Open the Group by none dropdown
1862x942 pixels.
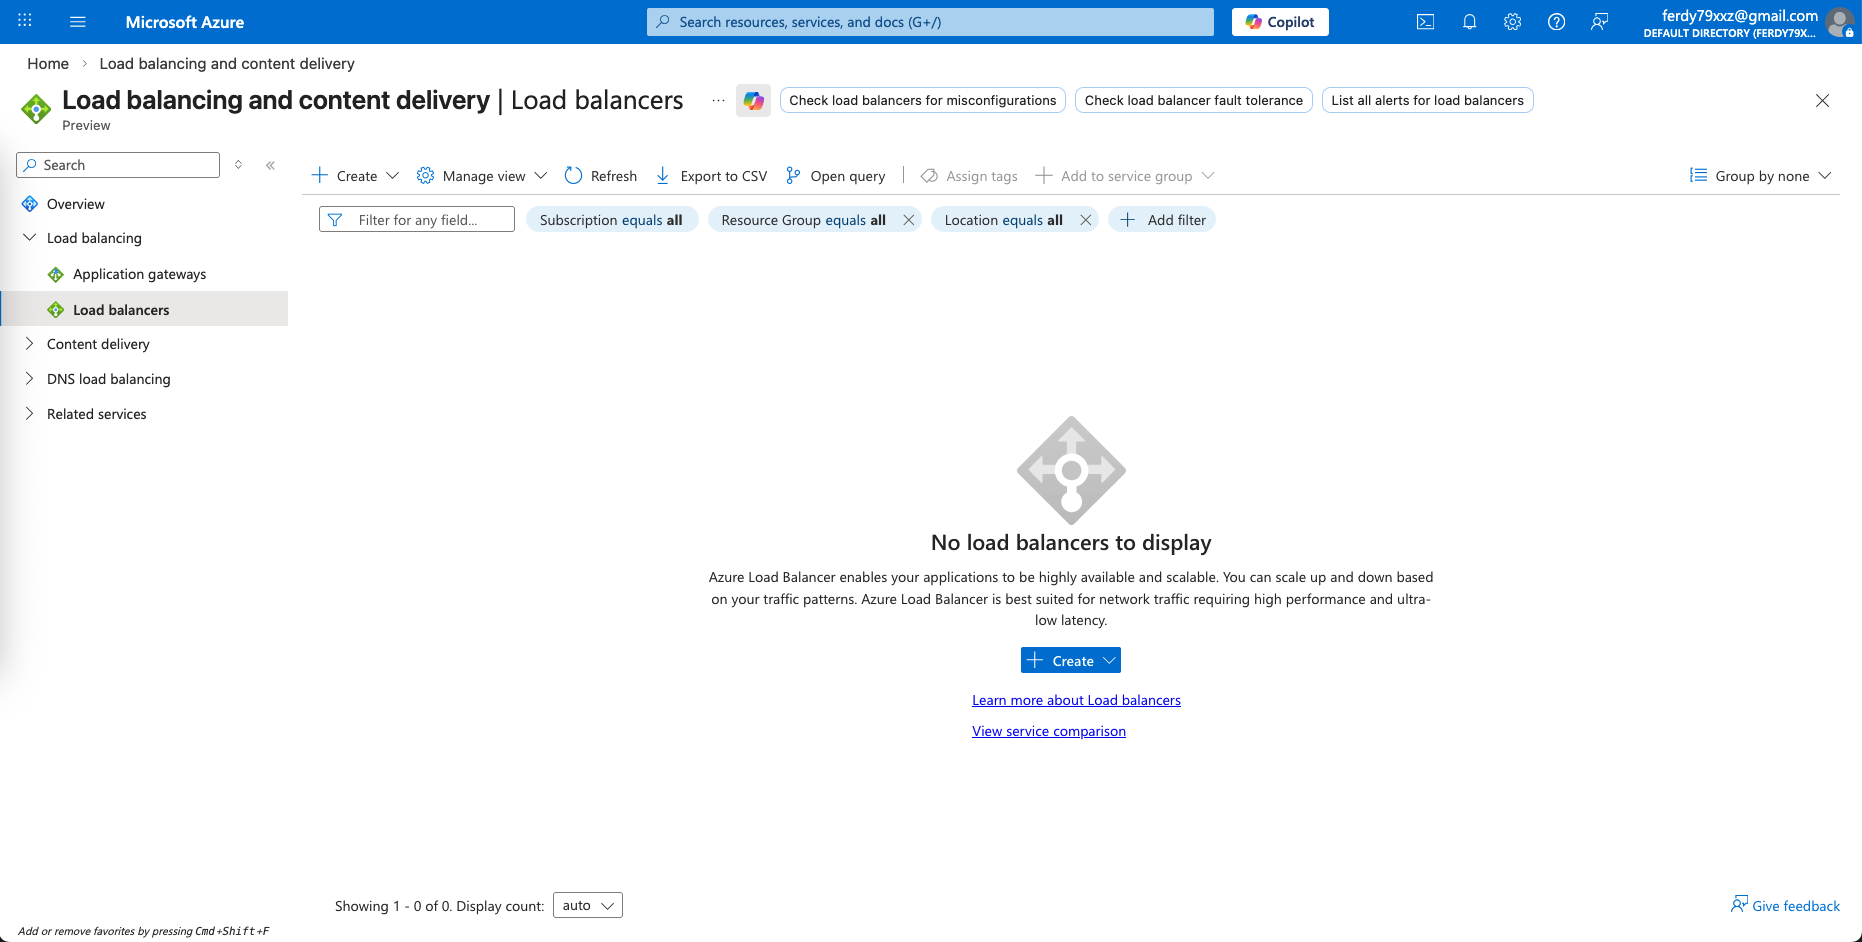[x=1761, y=176]
